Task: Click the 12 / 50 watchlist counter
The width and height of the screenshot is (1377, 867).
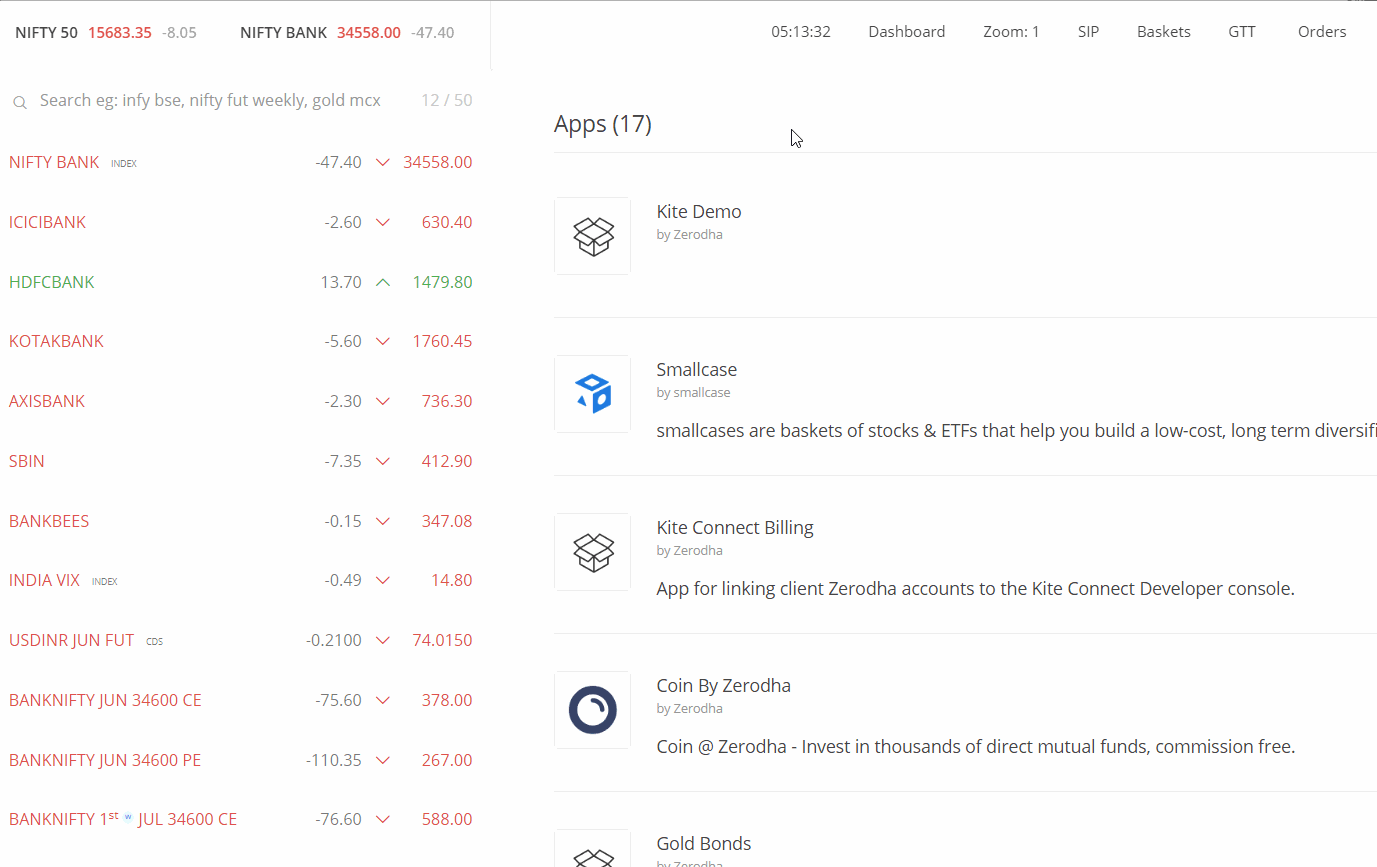Action: [x=447, y=101]
